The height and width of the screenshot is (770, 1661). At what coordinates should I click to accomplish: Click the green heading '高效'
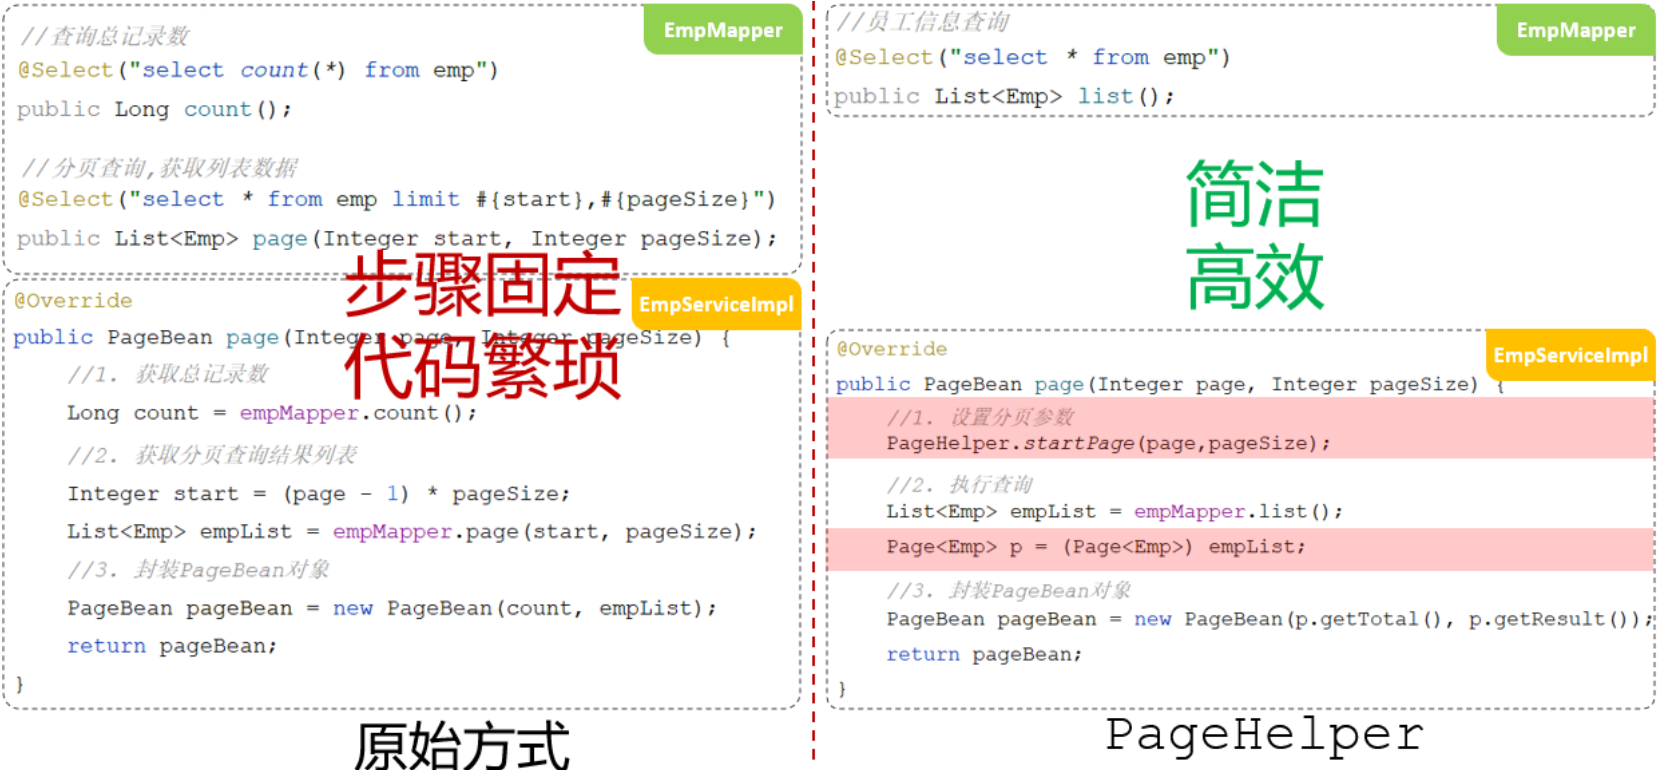tap(1255, 276)
